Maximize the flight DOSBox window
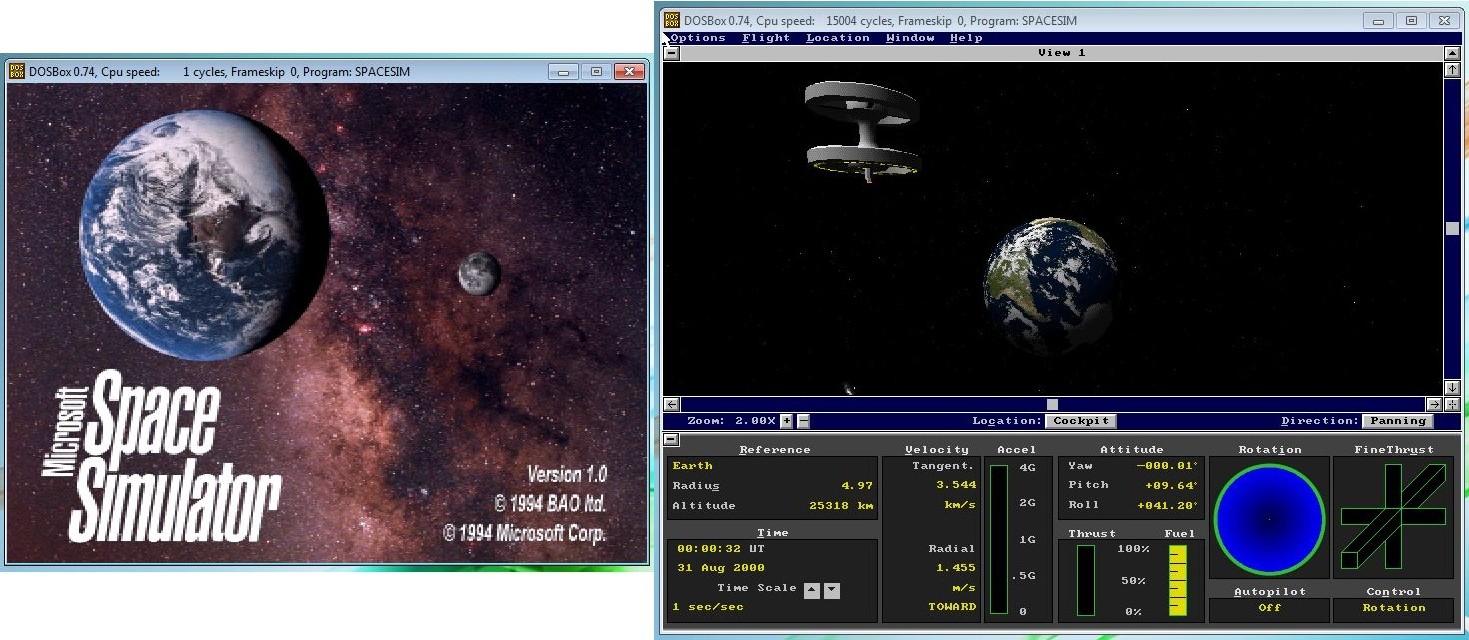 (1411, 20)
